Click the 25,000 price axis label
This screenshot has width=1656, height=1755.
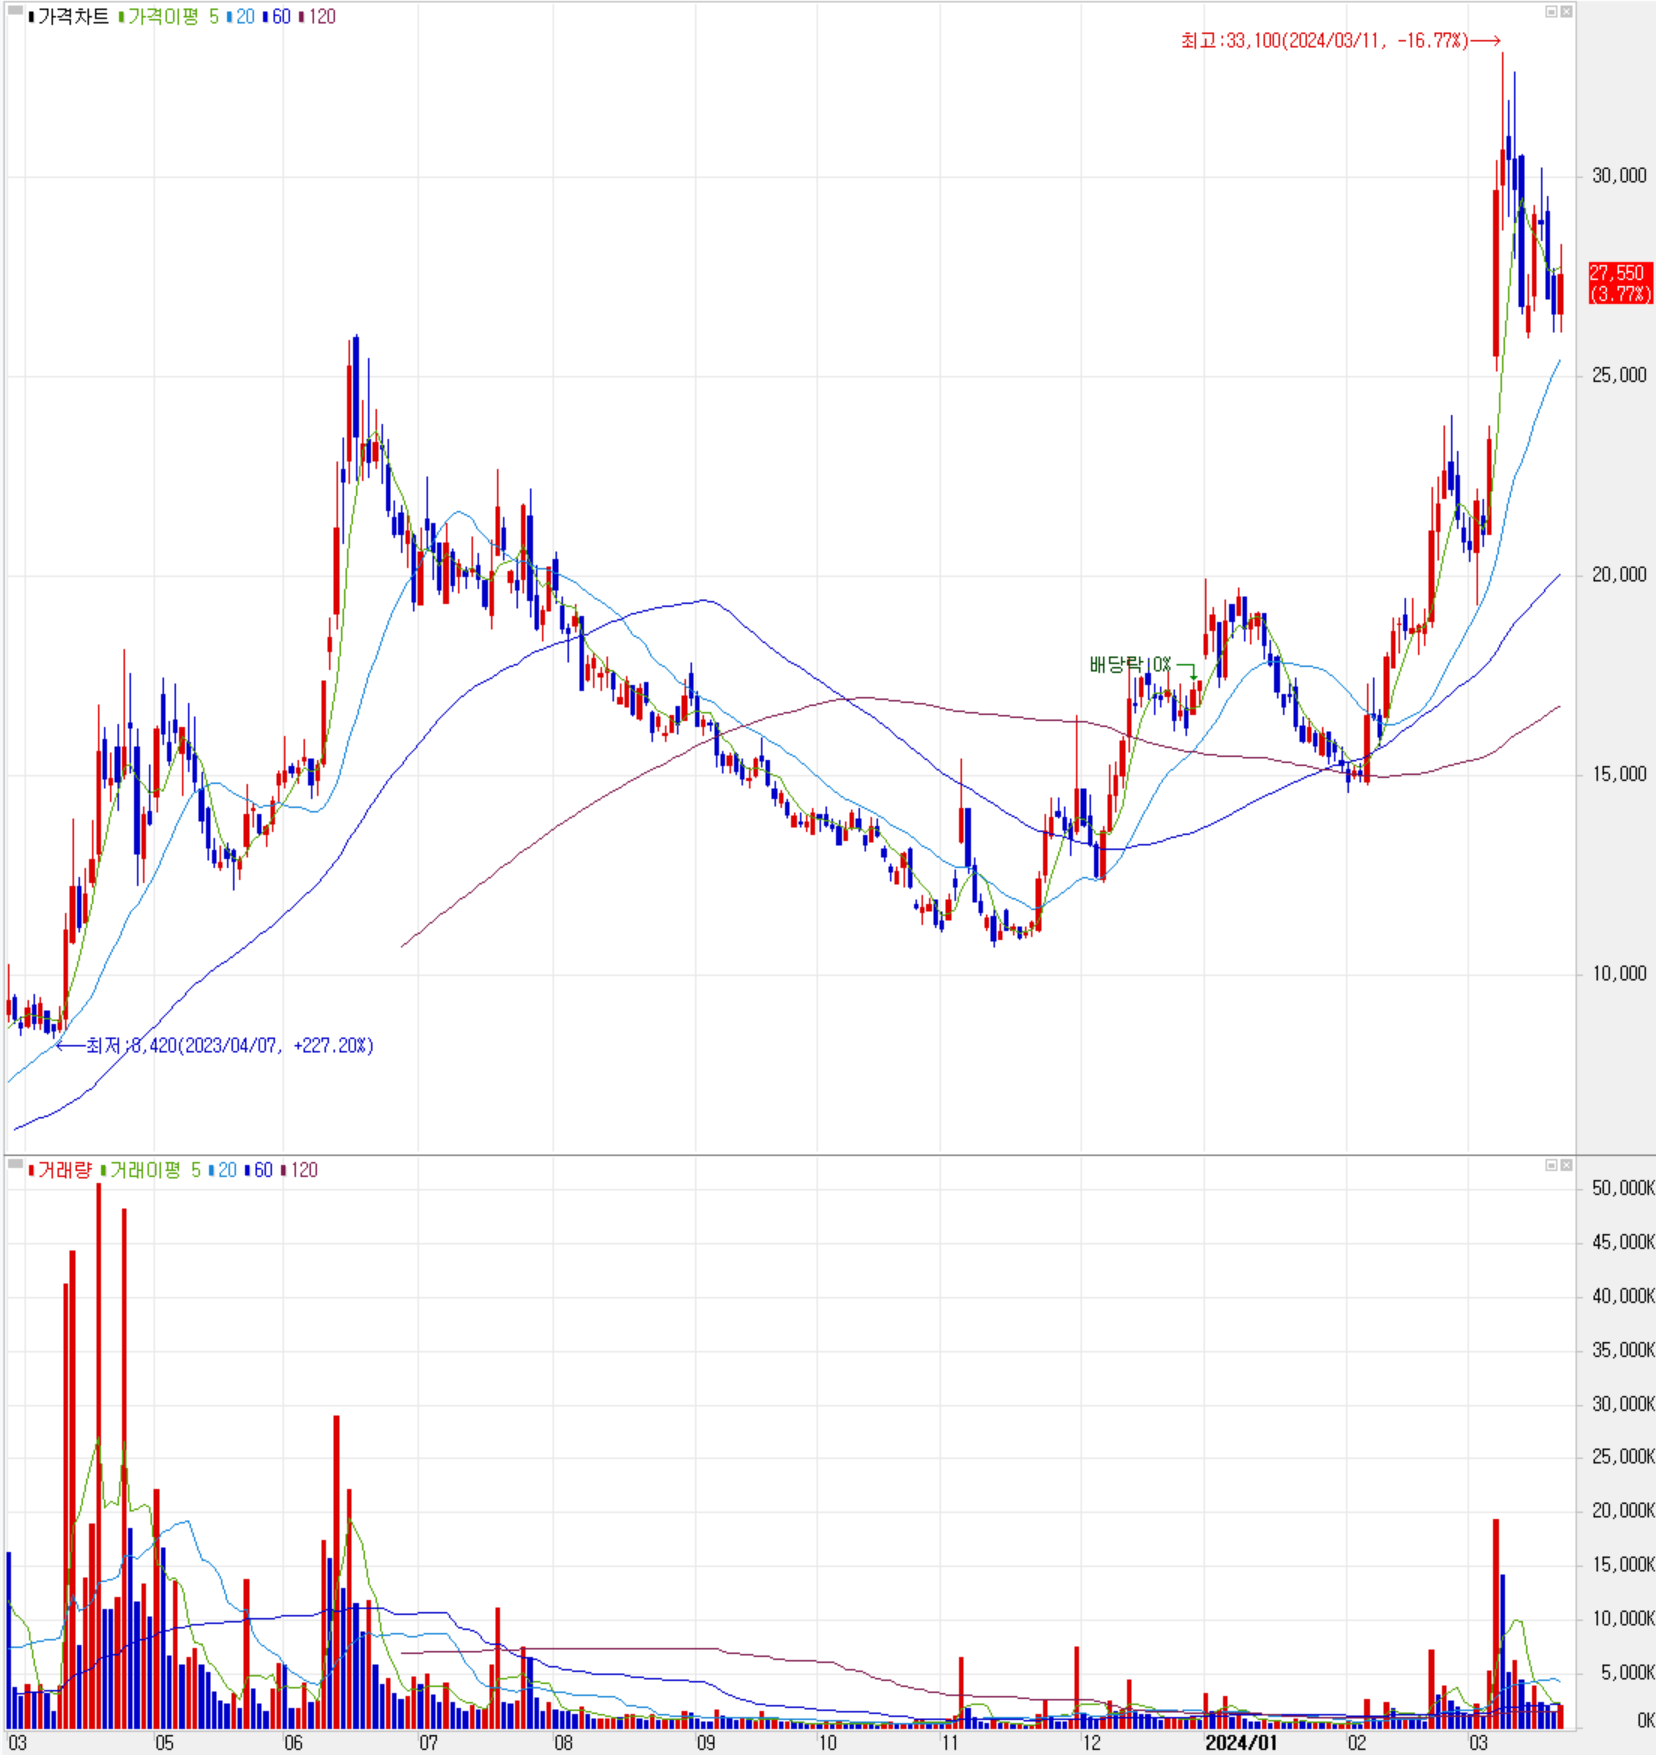1619,375
